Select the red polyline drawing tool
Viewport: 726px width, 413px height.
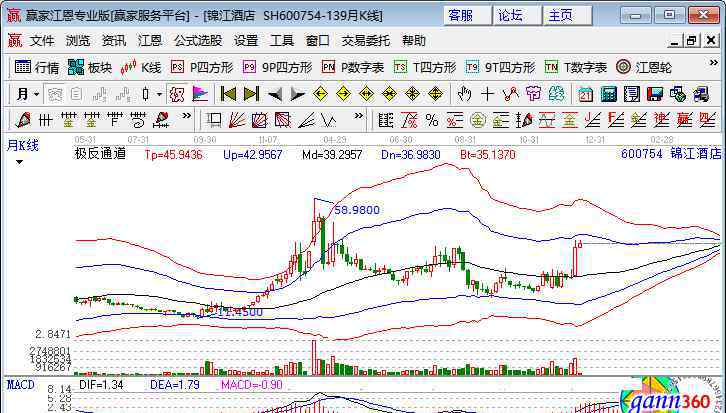click(510, 94)
